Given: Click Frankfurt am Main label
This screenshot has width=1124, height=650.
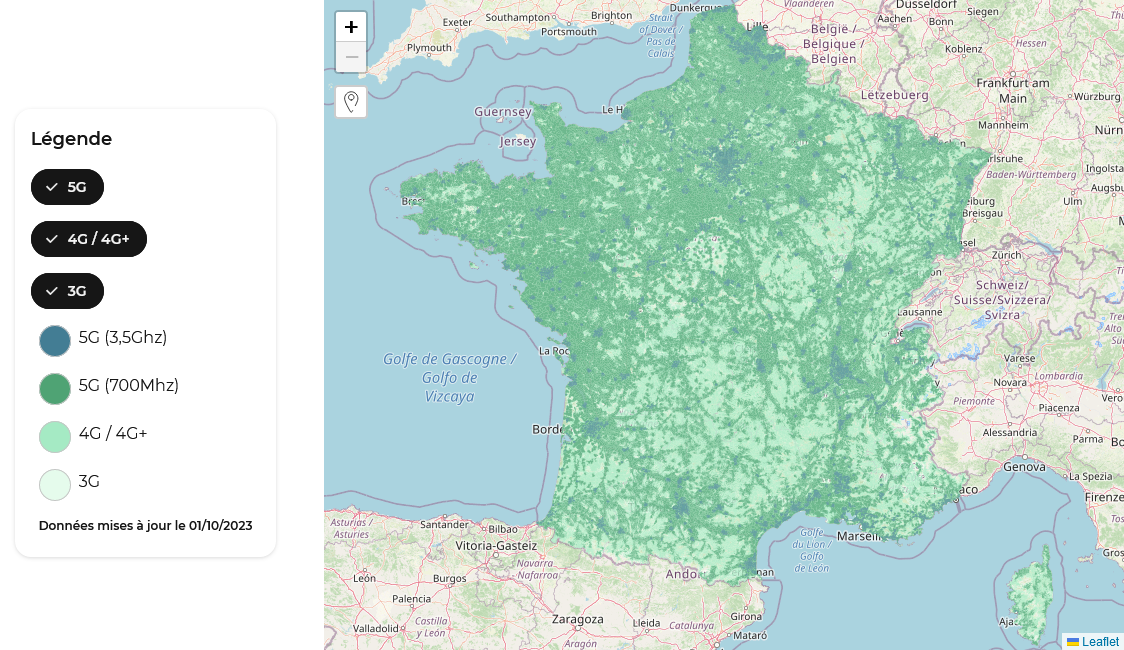Looking at the screenshot, I should pyautogui.click(x=1013, y=91).
